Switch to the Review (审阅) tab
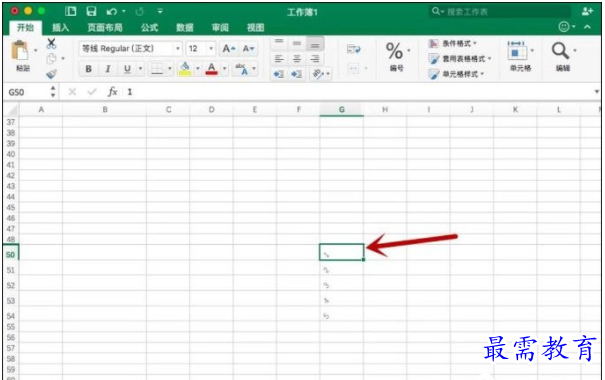Viewport: 605px width, 380px height. pyautogui.click(x=220, y=27)
